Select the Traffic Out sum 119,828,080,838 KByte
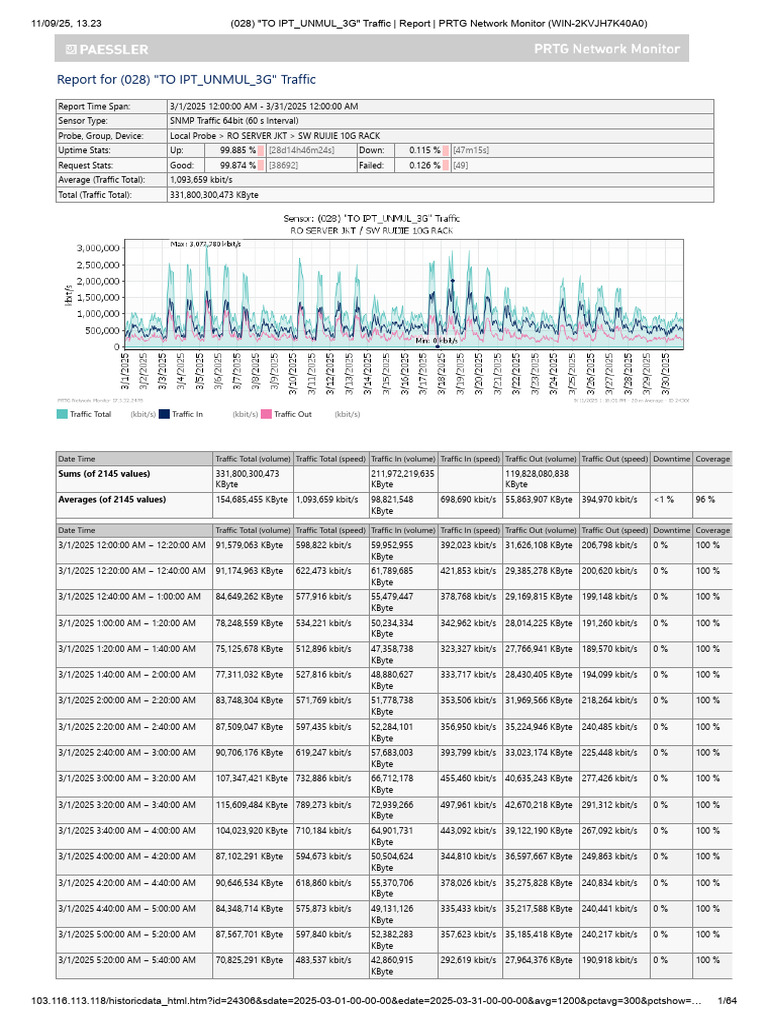Viewport: 768px width, 1024px height. click(x=537, y=479)
